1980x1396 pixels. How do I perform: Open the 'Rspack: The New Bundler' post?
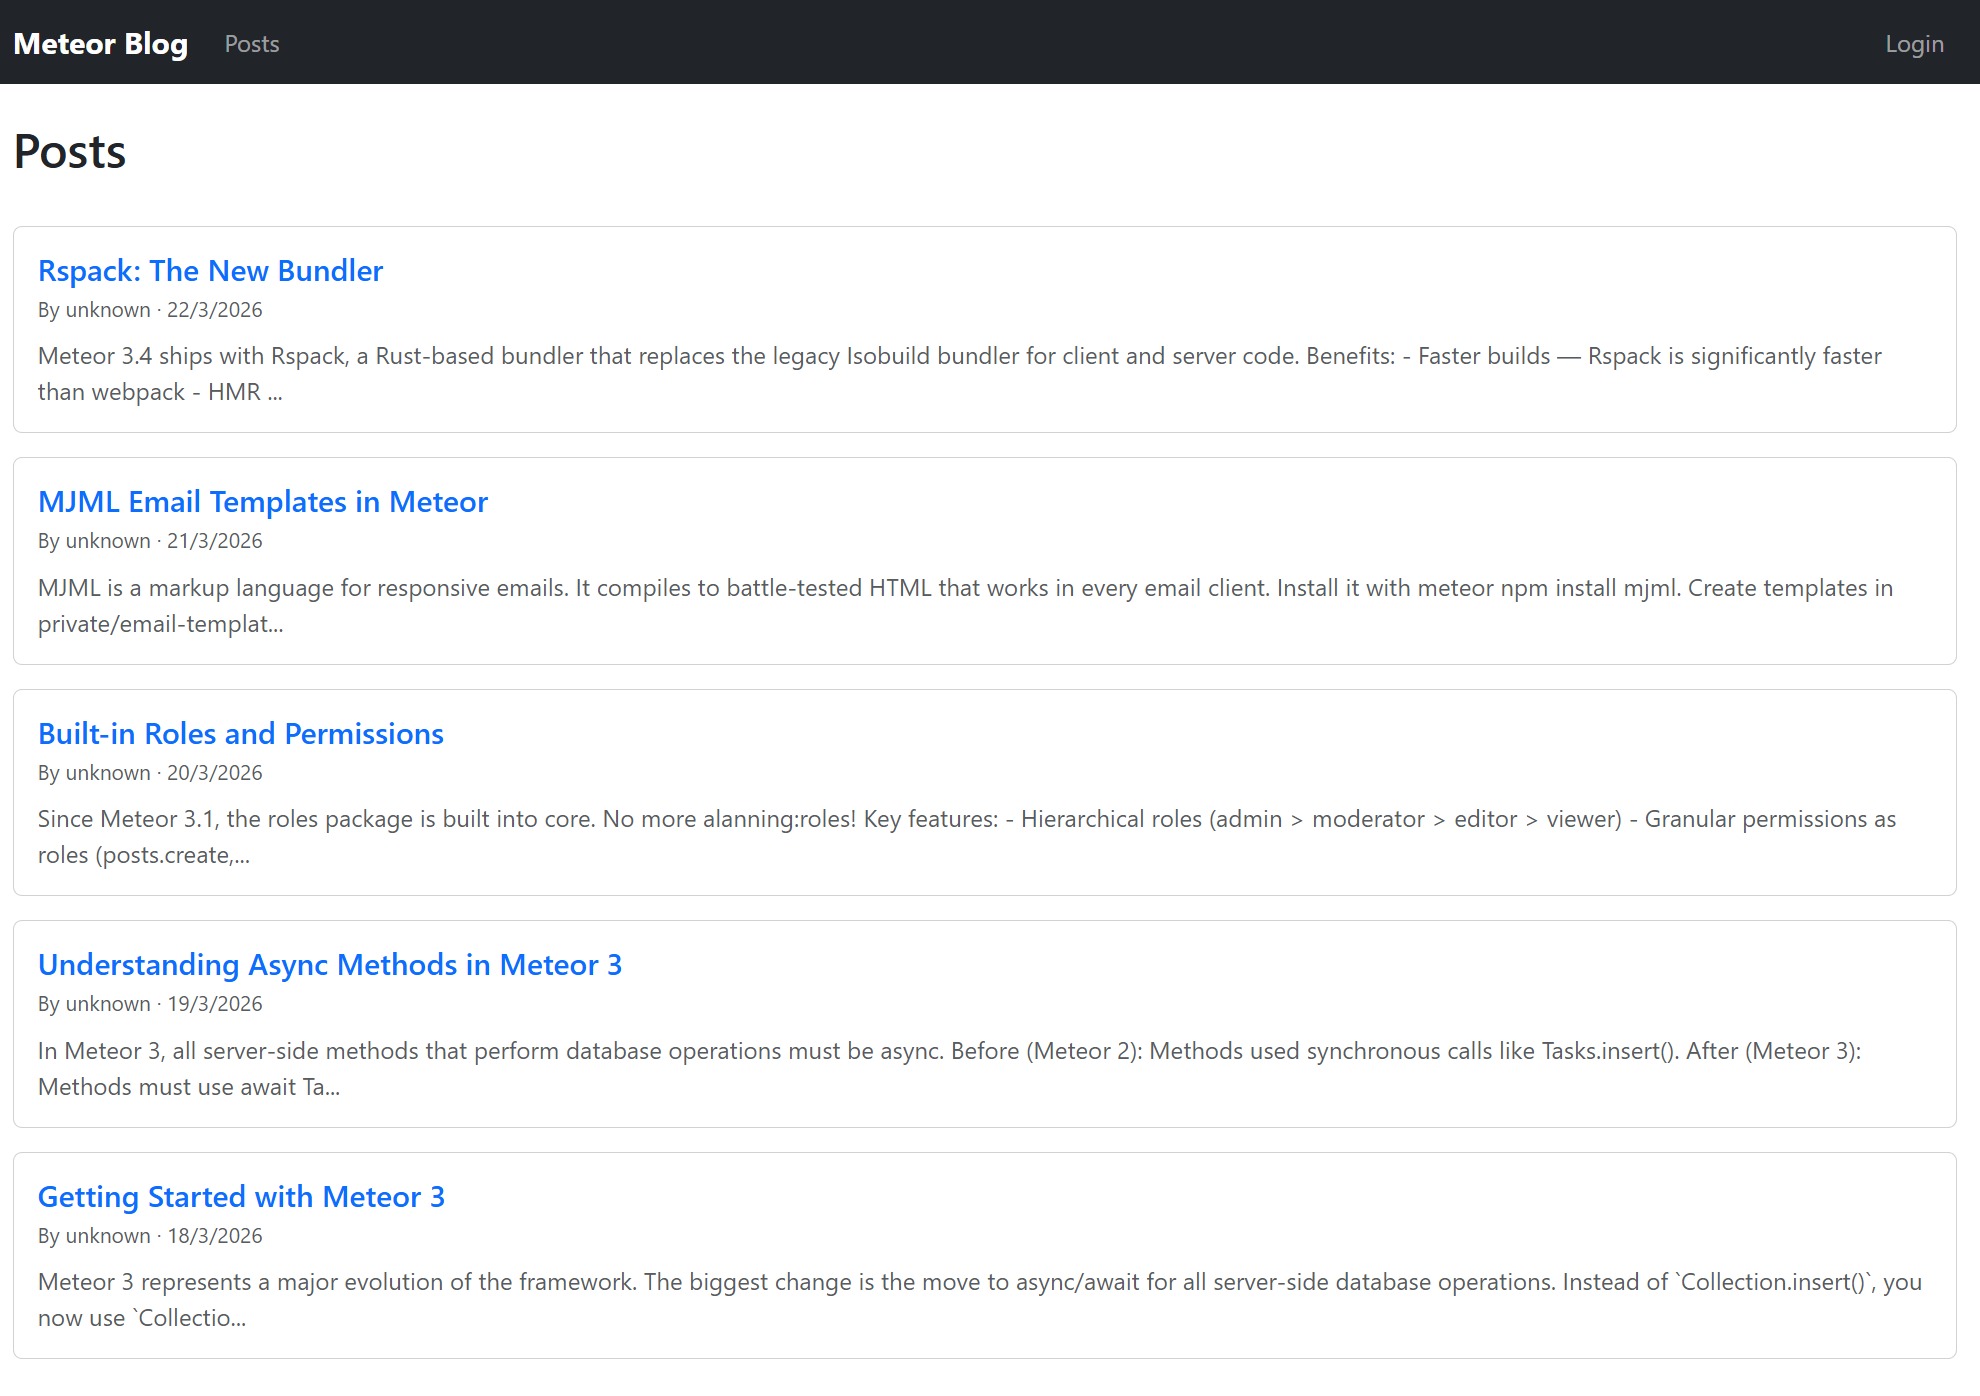tap(210, 271)
